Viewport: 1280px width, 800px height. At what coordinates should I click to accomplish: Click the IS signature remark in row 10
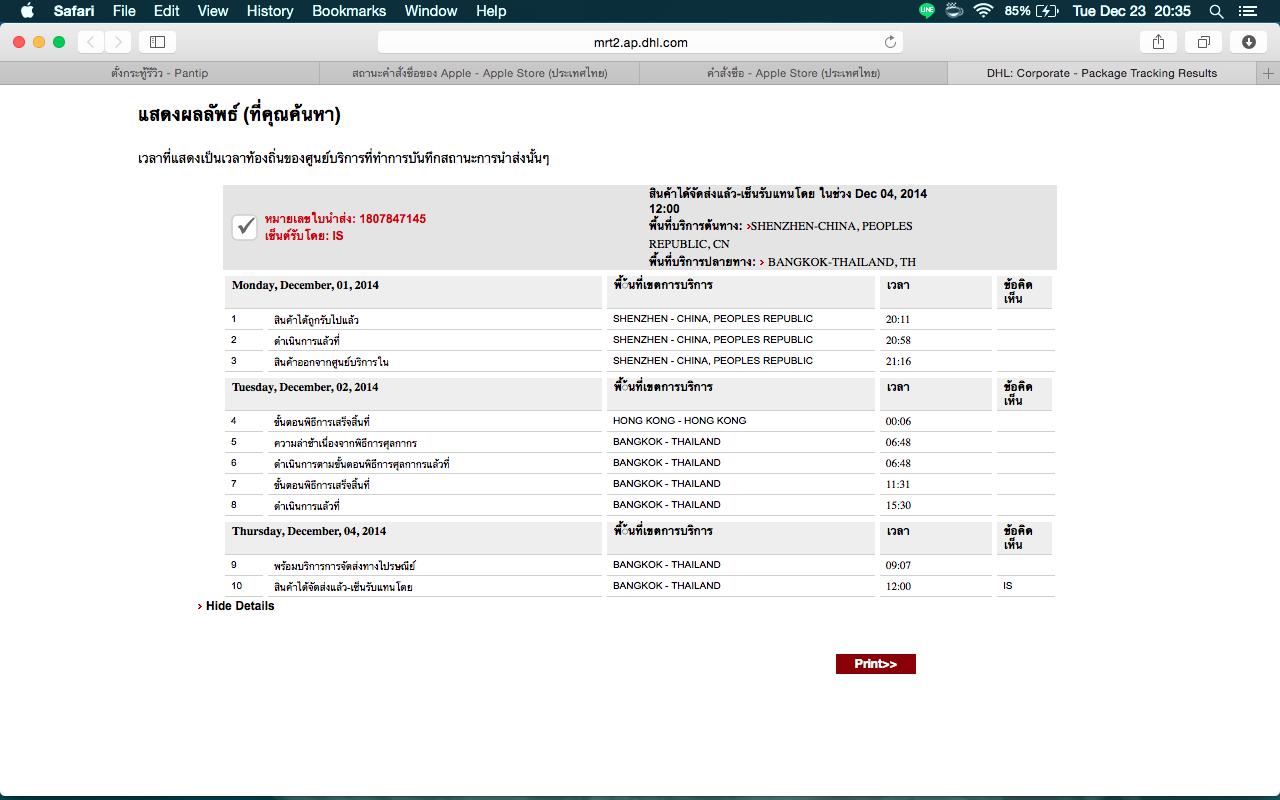[1007, 586]
